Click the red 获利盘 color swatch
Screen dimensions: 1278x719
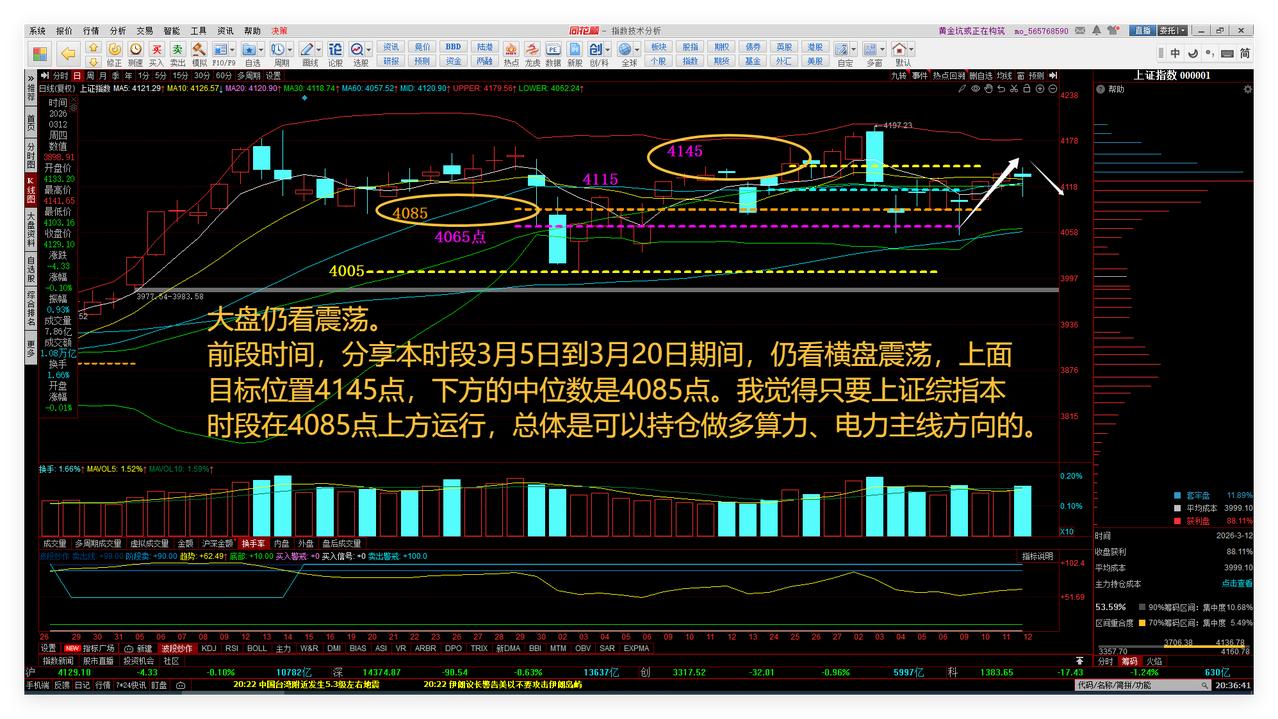tap(1177, 520)
